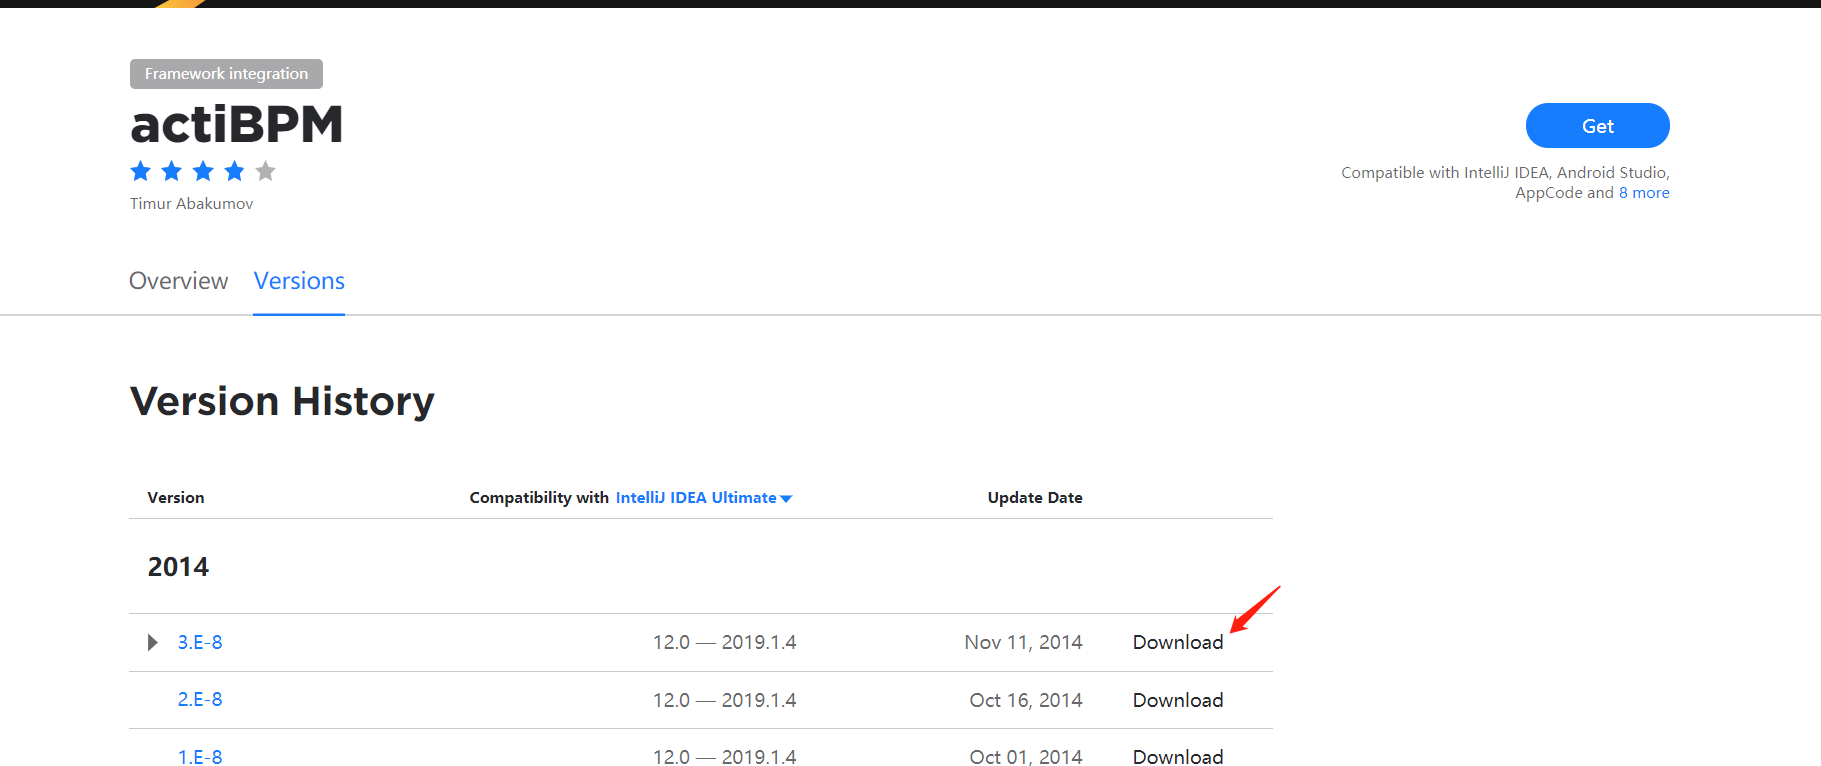The image size is (1821, 766).
Task: Click the 'Version History' heading
Action: (x=282, y=401)
